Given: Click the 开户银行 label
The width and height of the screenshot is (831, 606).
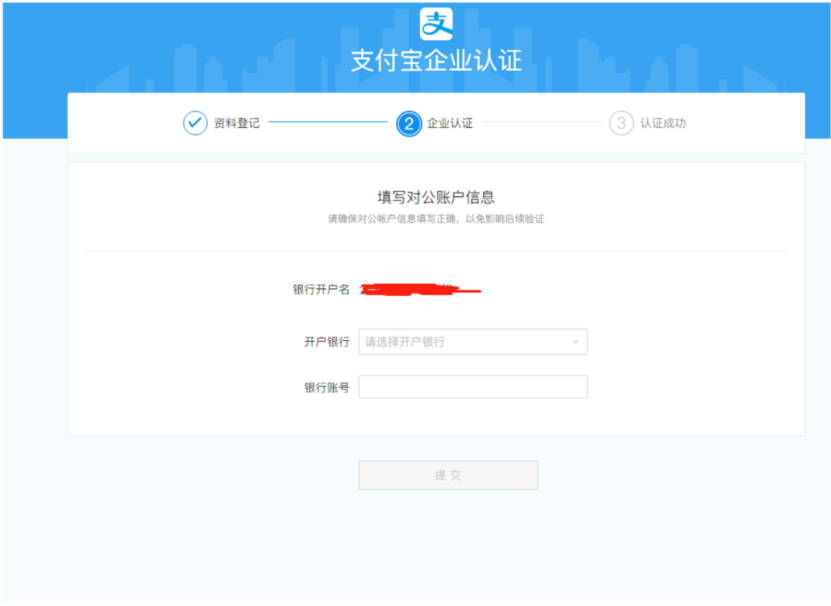Looking at the screenshot, I should [327, 342].
